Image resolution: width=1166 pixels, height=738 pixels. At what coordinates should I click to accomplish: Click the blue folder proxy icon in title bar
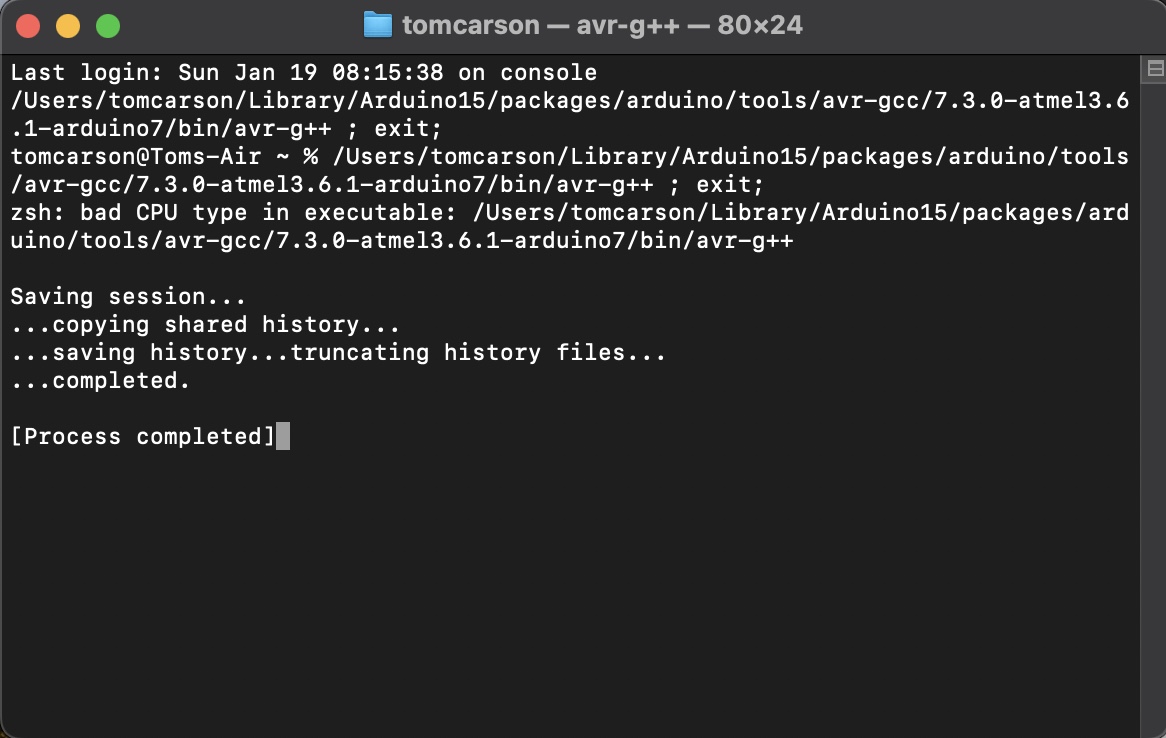[x=378, y=25]
